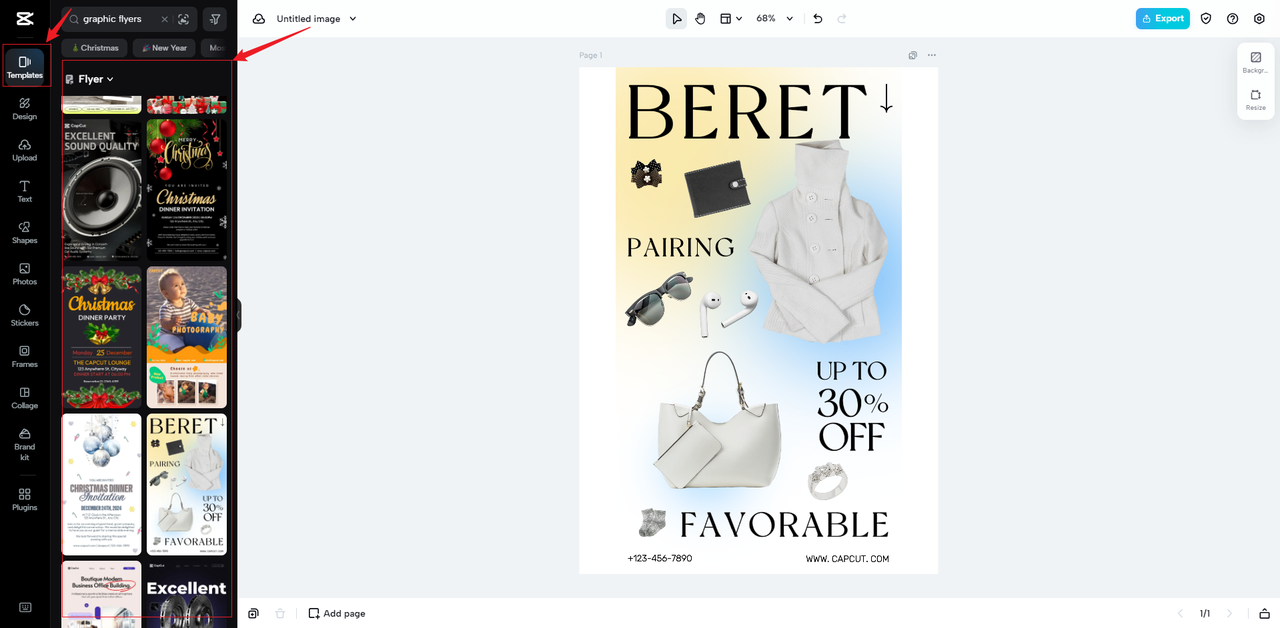
Task: Open the help question mark icon
Action: (1232, 18)
